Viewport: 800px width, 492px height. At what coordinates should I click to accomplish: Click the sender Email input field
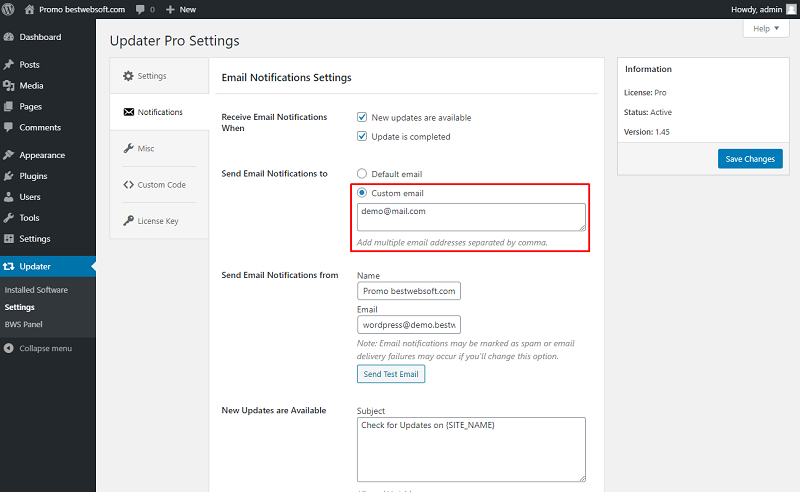tap(409, 325)
